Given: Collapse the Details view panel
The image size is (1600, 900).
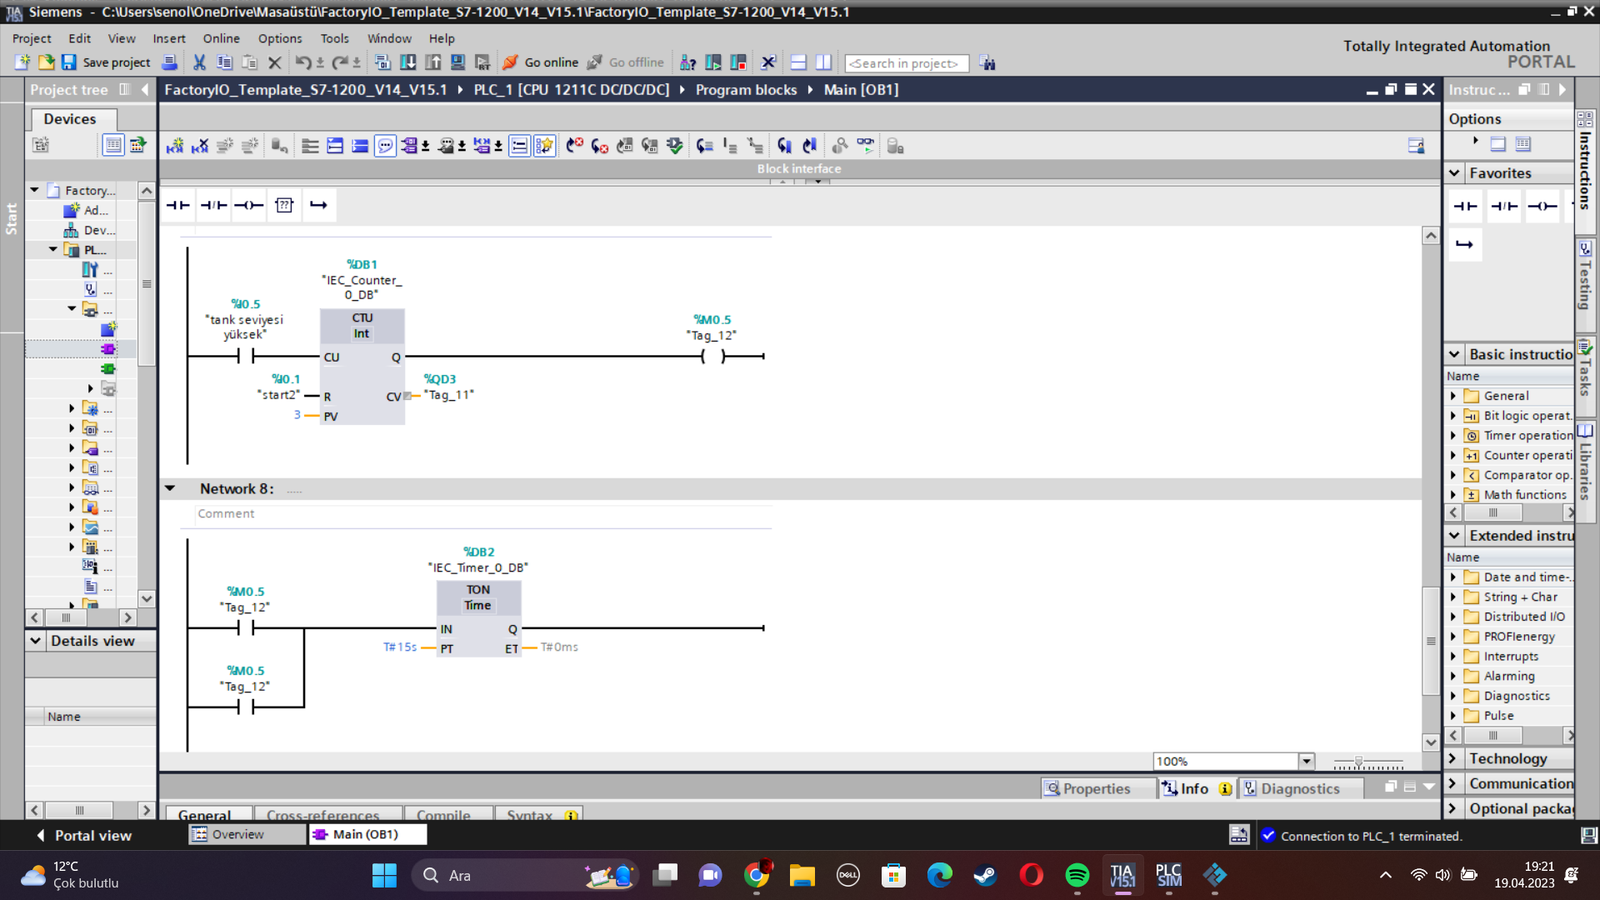Looking at the screenshot, I should pyautogui.click(x=36, y=641).
